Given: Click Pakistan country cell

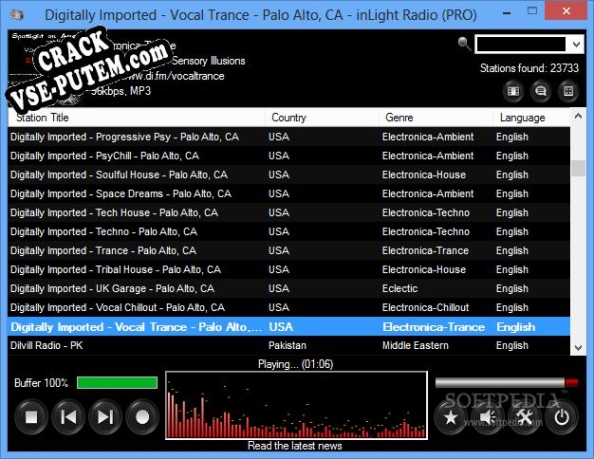Looking at the screenshot, I should (287, 345).
